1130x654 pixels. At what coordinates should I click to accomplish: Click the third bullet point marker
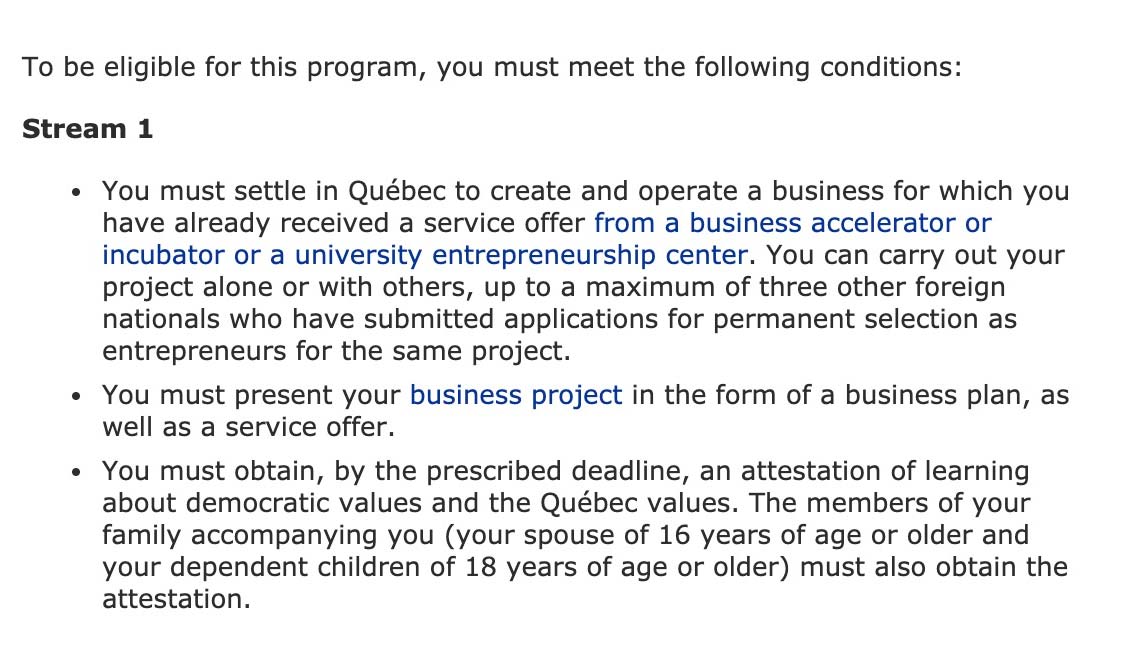click(x=76, y=472)
